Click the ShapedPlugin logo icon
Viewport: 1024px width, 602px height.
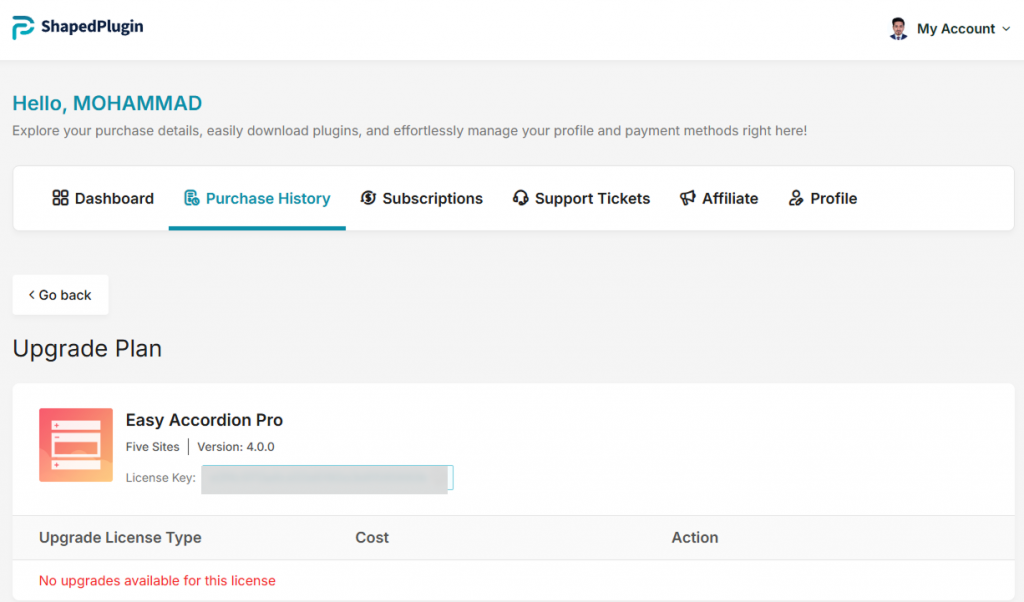coord(23,28)
